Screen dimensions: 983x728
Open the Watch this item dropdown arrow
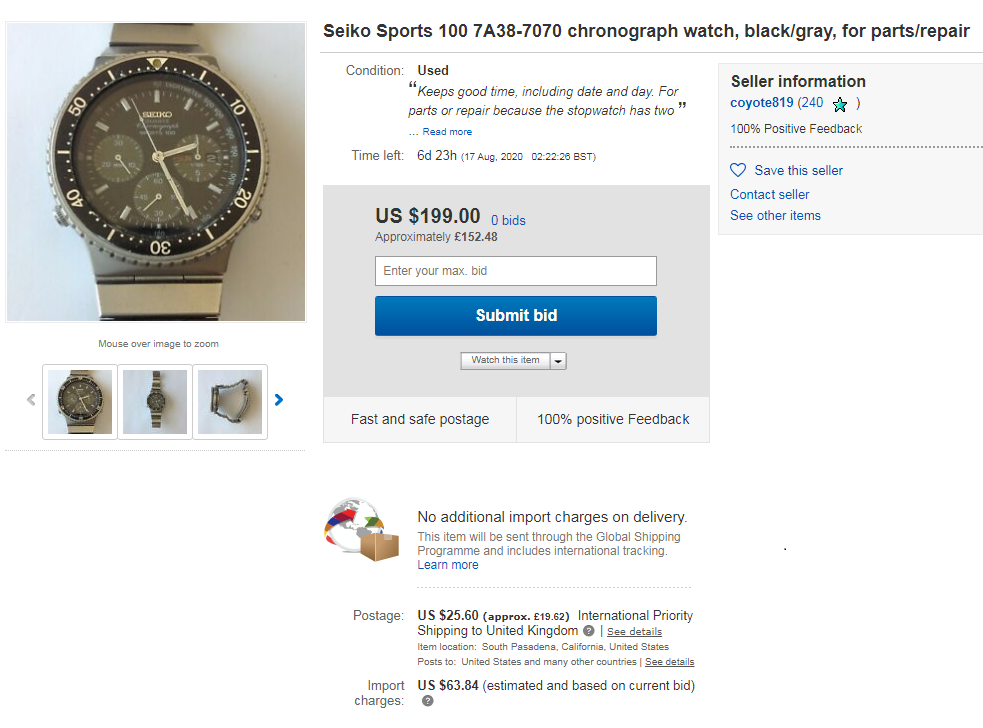[558, 361]
